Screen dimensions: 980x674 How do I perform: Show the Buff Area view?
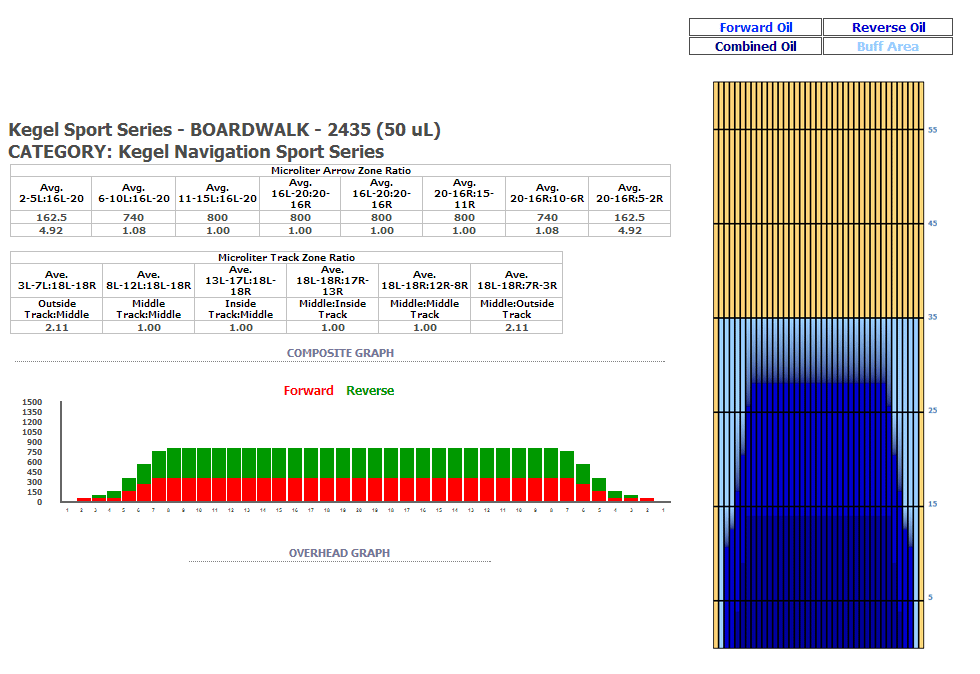tap(888, 47)
